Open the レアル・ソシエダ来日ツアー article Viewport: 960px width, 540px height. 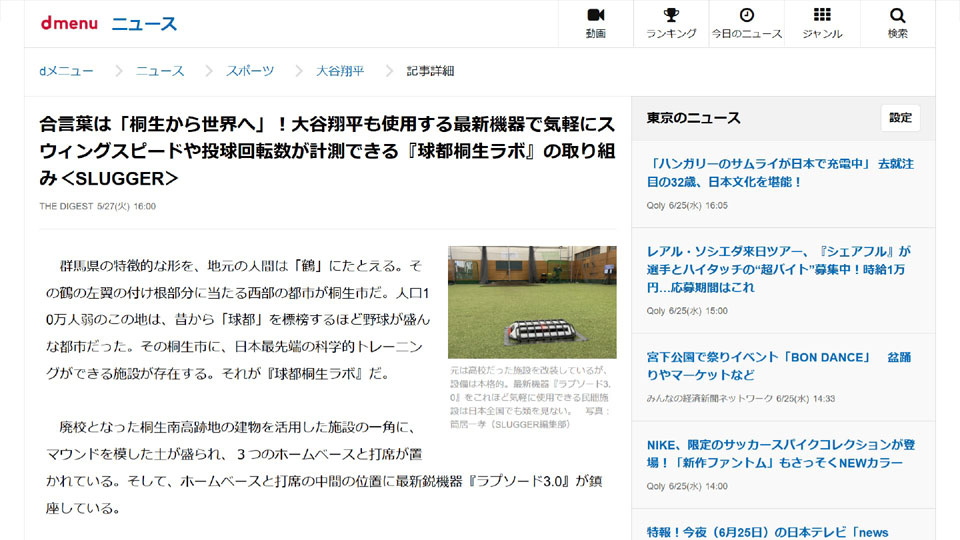coord(779,269)
